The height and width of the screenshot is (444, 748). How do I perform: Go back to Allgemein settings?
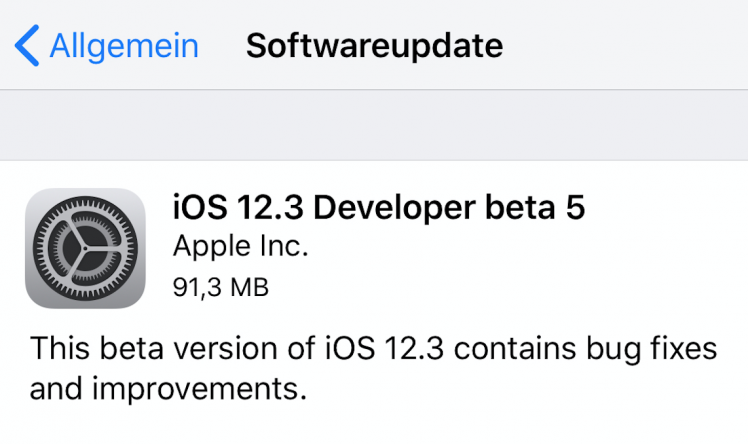tap(123, 46)
